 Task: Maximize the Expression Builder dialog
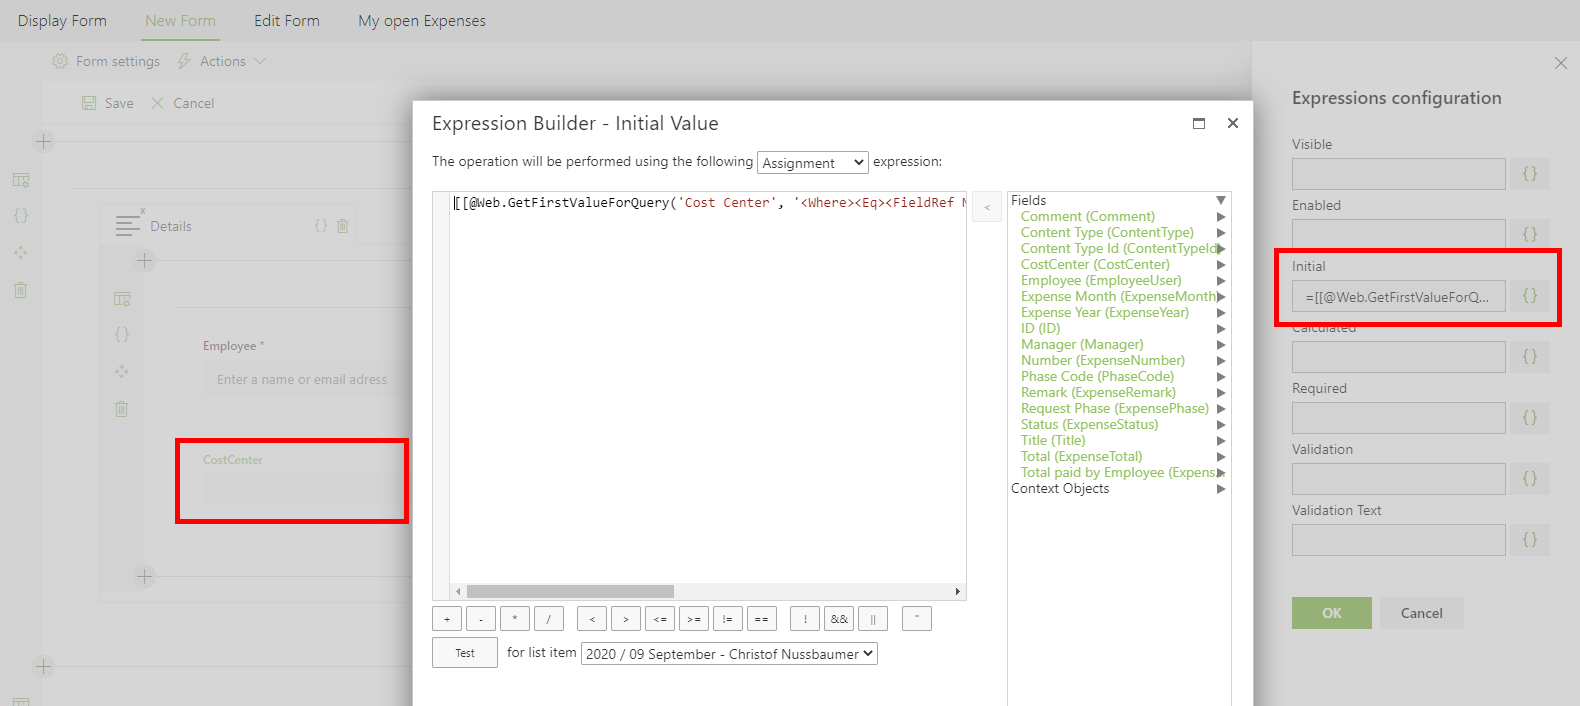[1199, 123]
